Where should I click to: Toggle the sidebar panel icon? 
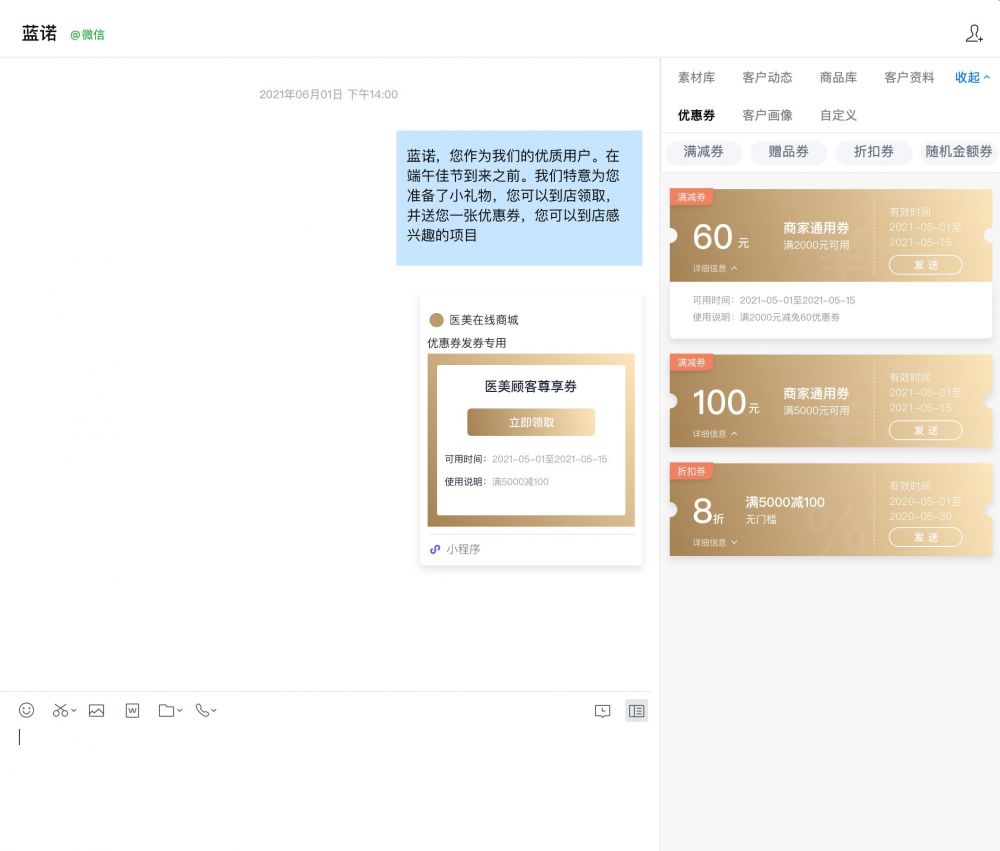tap(636, 711)
